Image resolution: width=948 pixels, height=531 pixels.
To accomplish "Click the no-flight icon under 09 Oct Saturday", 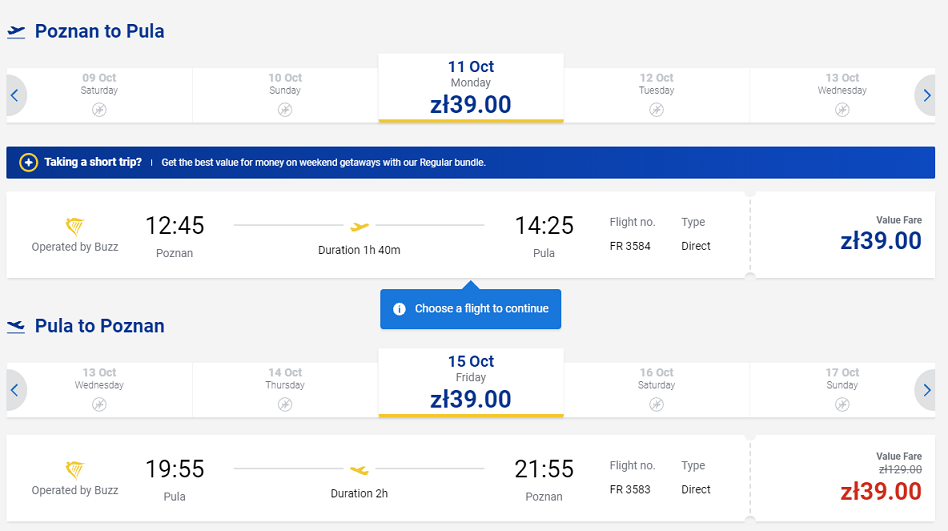I will coord(99,109).
